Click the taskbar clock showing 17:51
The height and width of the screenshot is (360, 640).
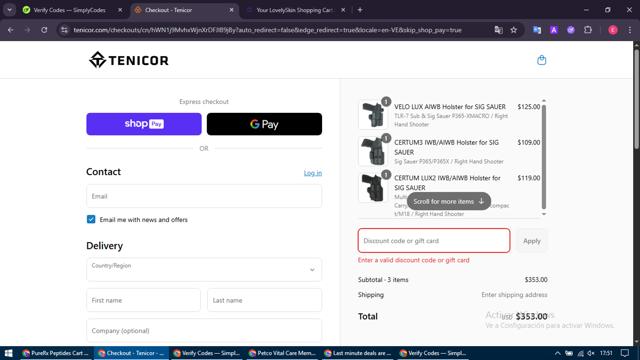(x=606, y=353)
